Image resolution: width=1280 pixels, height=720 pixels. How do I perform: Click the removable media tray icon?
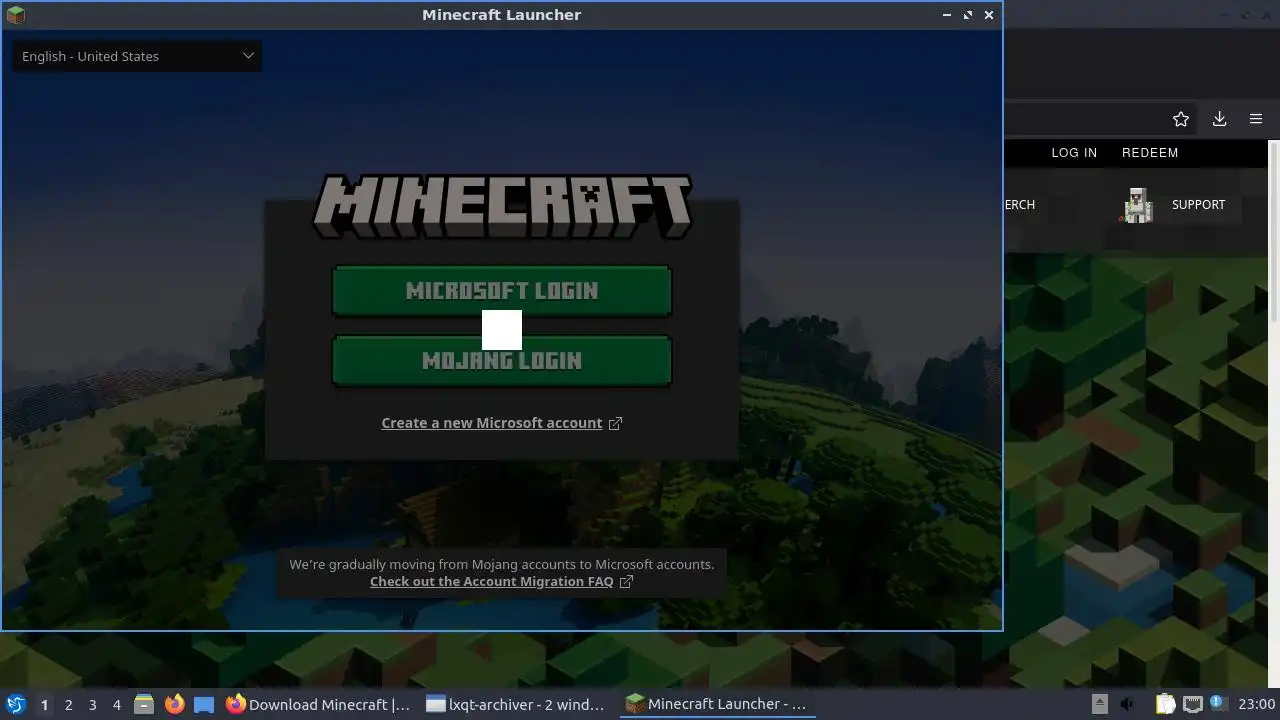click(x=1099, y=704)
